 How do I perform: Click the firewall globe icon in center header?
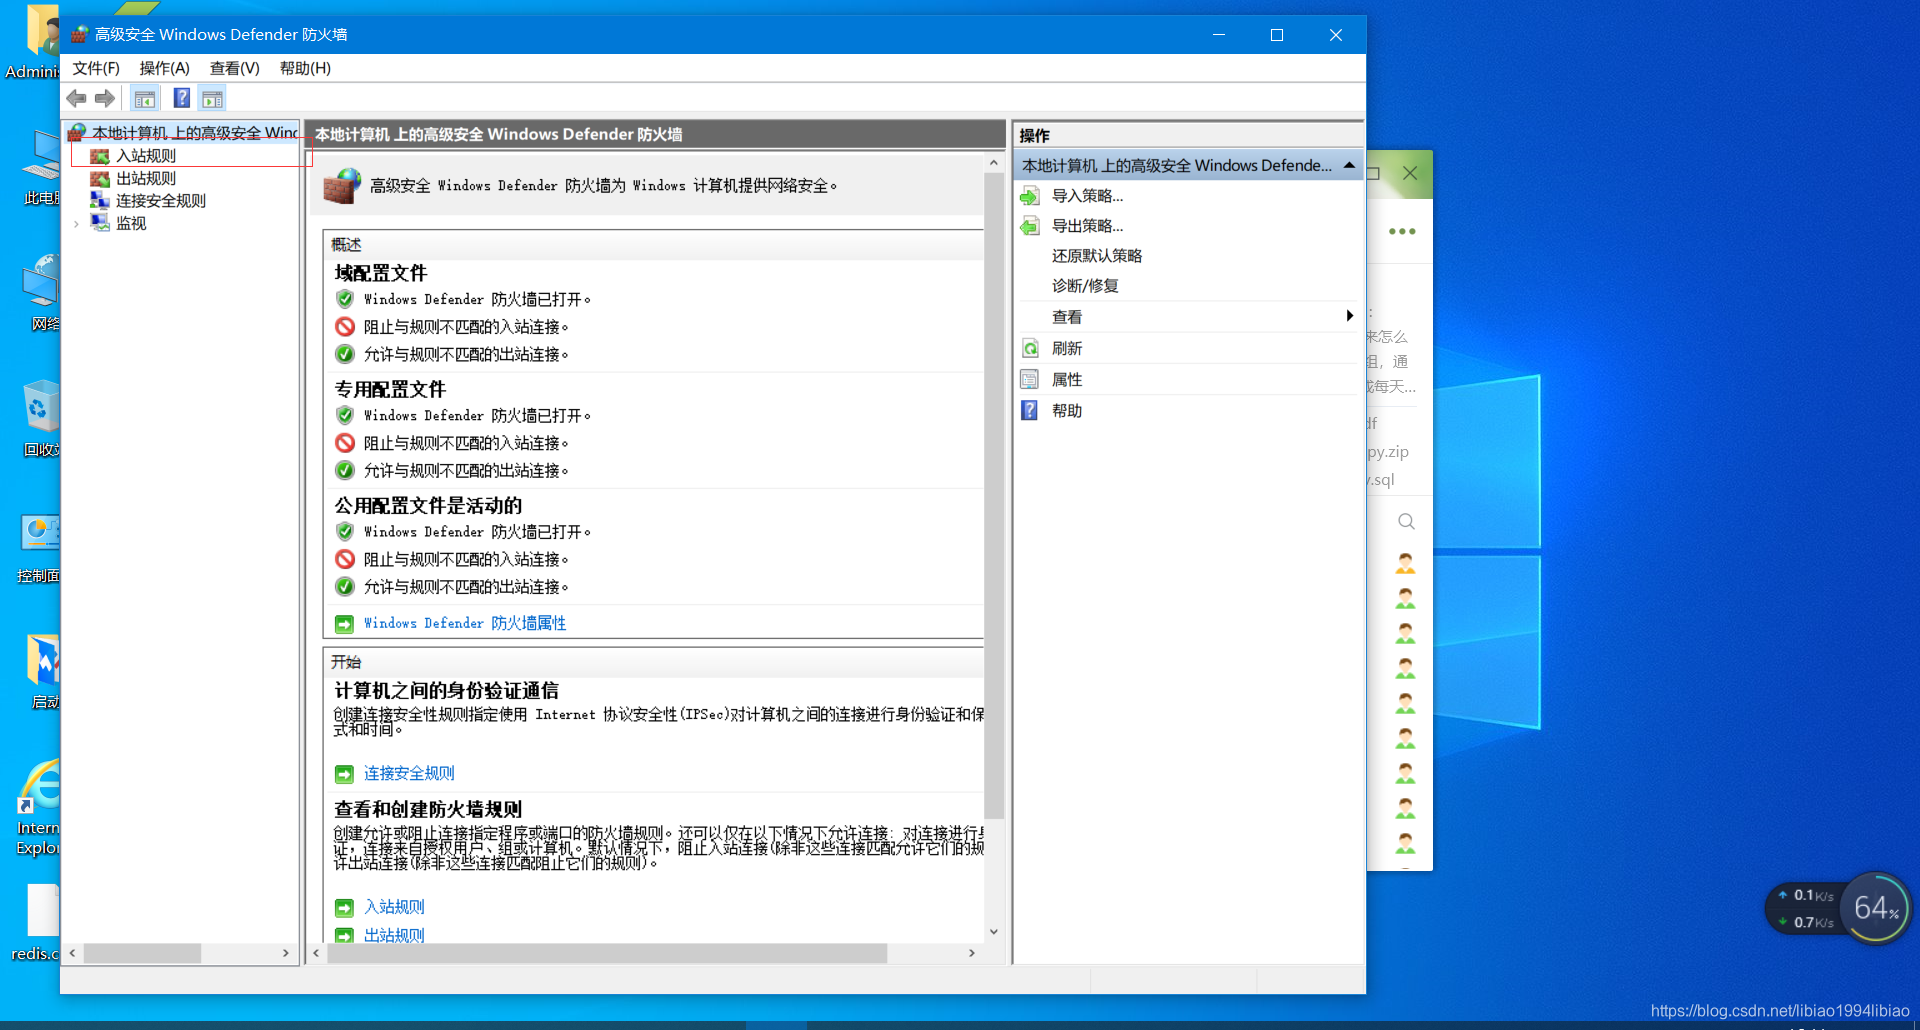click(342, 186)
